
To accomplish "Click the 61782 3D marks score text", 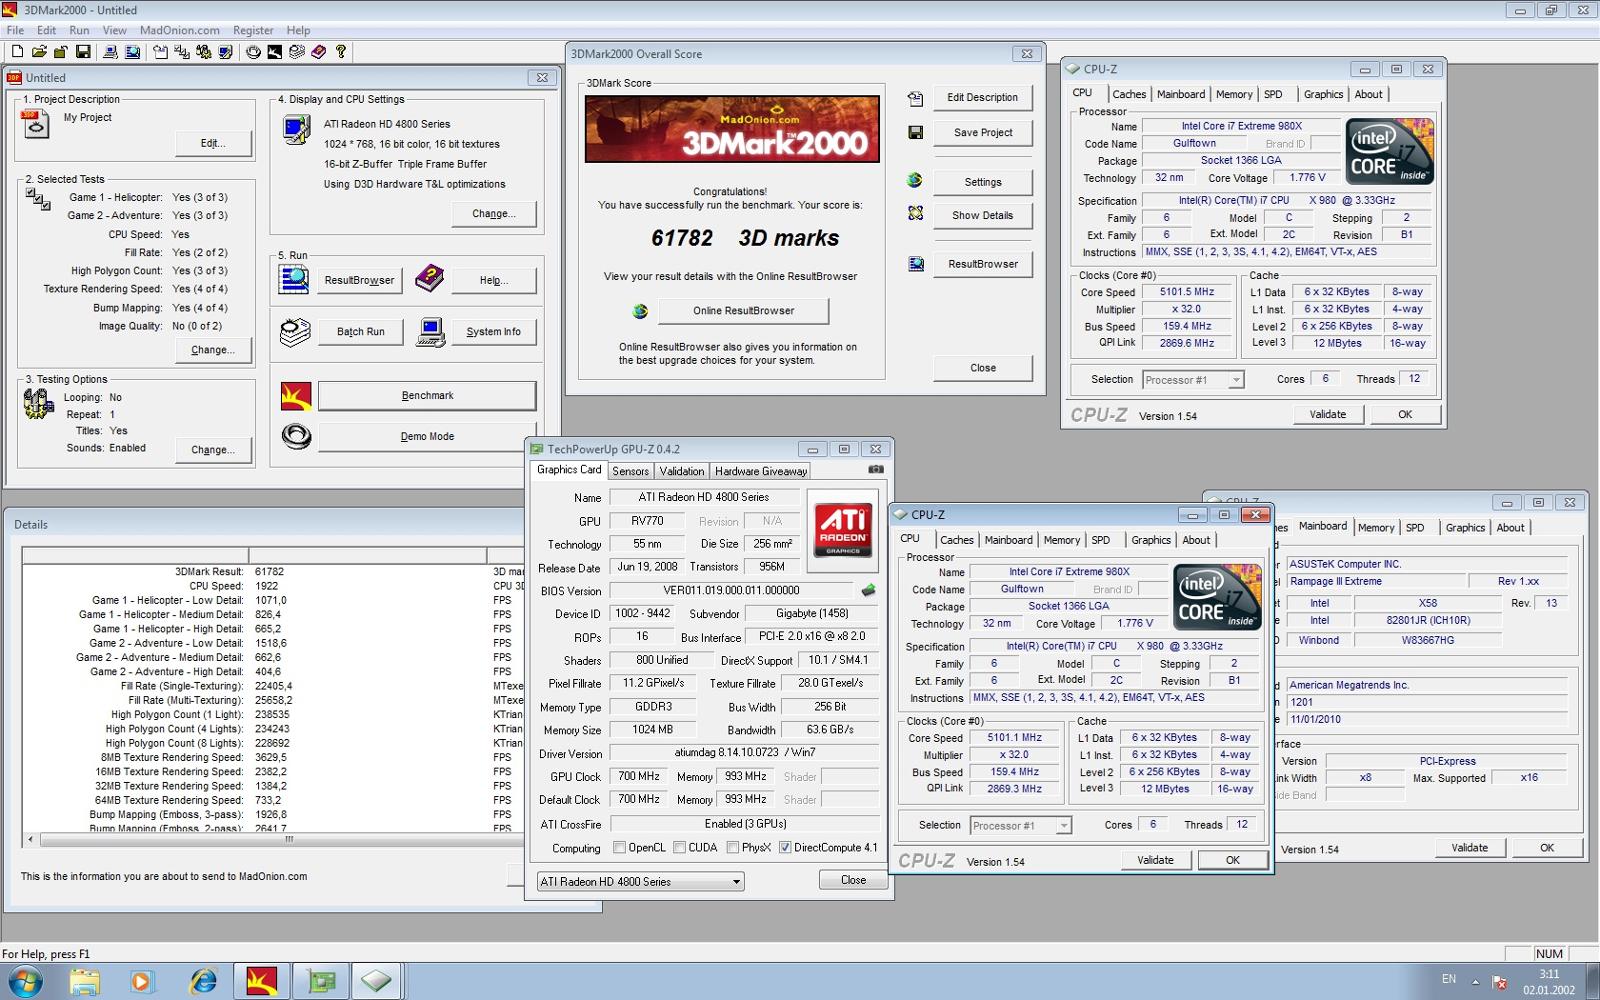I will 745,238.
